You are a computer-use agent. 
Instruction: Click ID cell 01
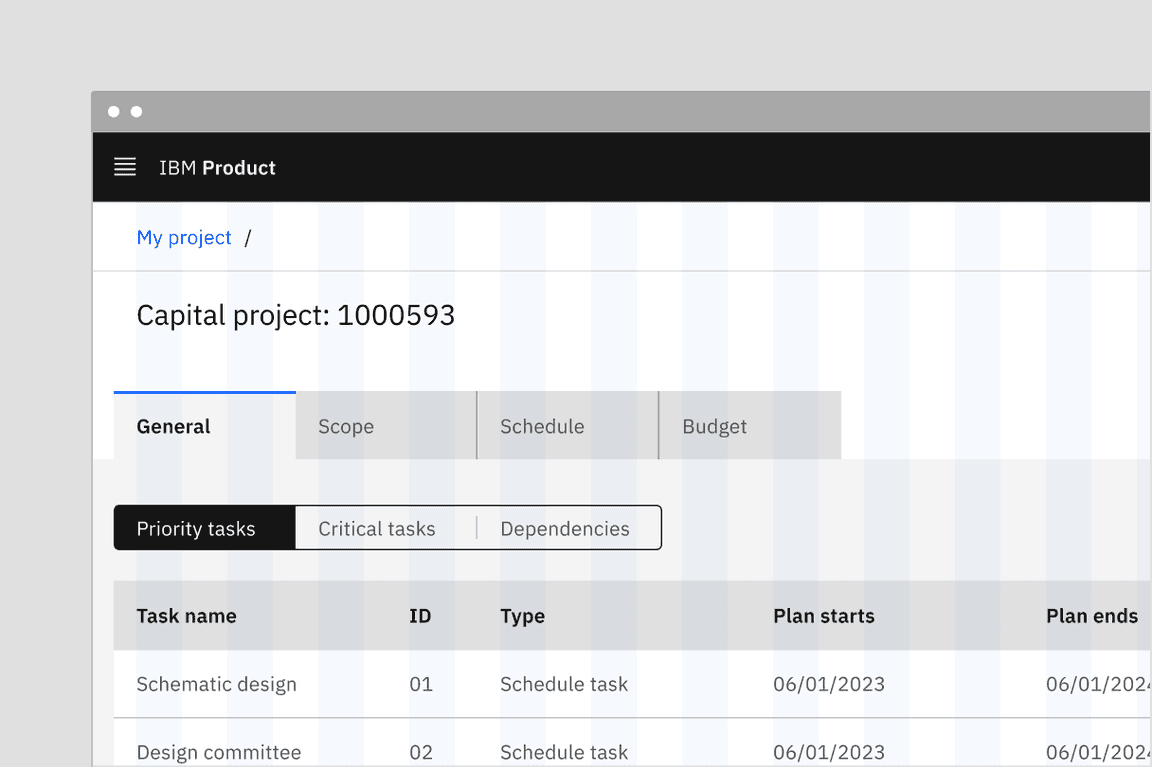421,684
